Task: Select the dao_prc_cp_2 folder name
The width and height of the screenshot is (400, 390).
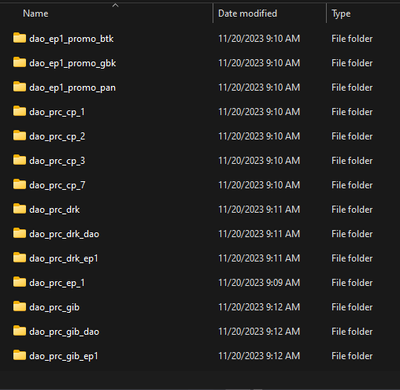Action: pos(57,136)
